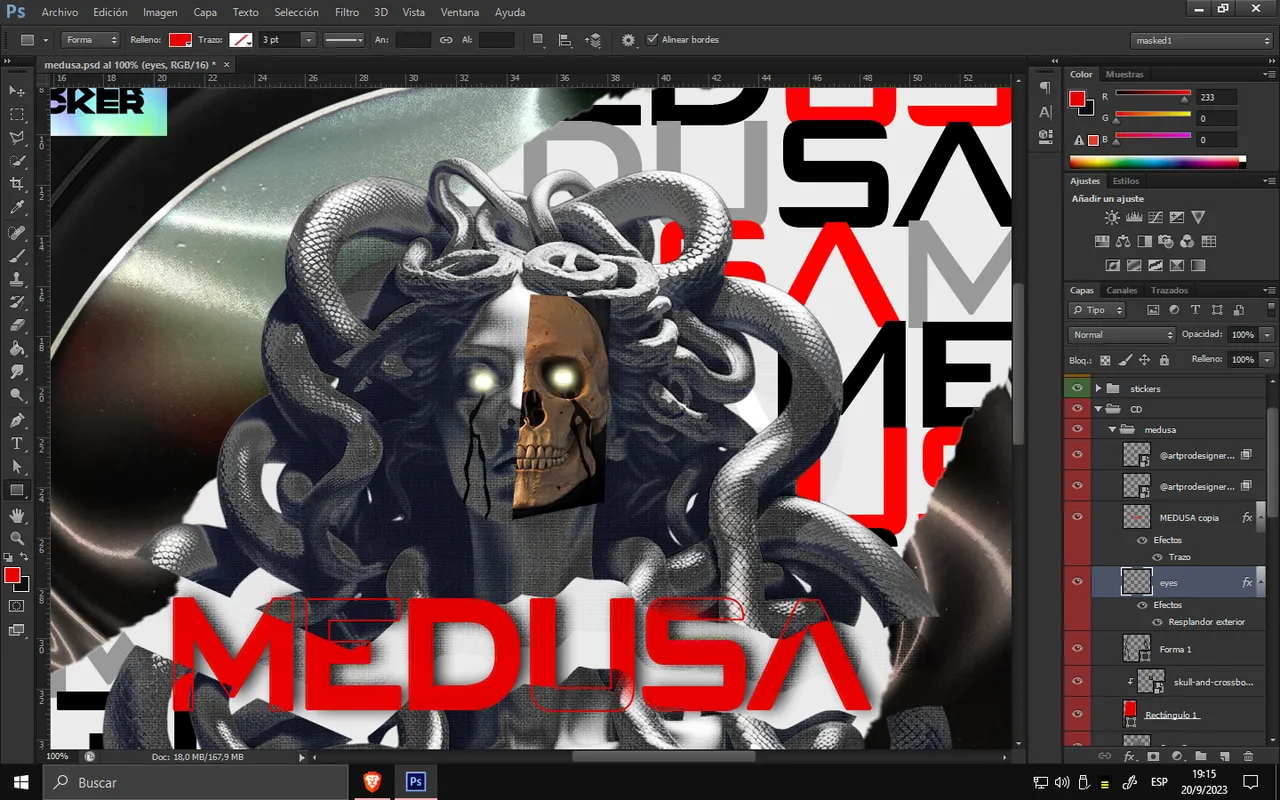Click the Windows Buscar search box
Image resolution: width=1280 pixels, height=800 pixels.
195,782
